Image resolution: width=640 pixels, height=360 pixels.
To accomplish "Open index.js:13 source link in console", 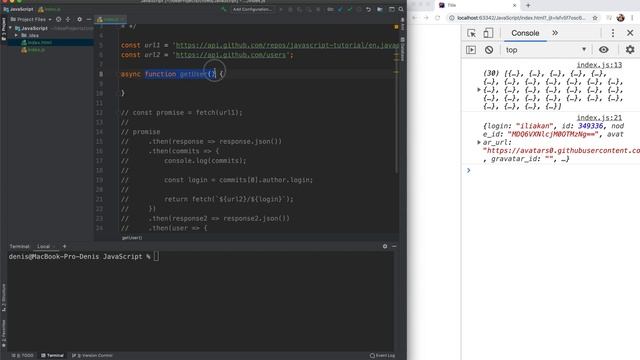I will pos(599,65).
